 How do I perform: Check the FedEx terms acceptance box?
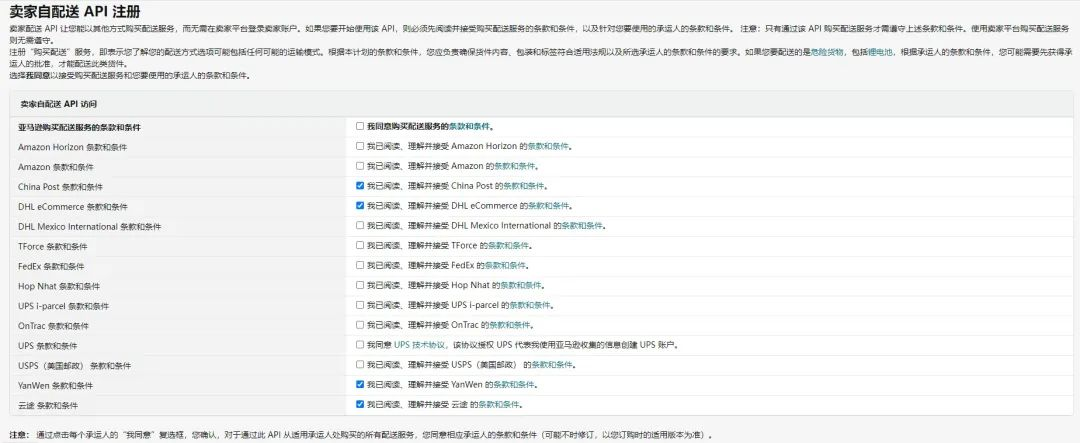point(360,266)
